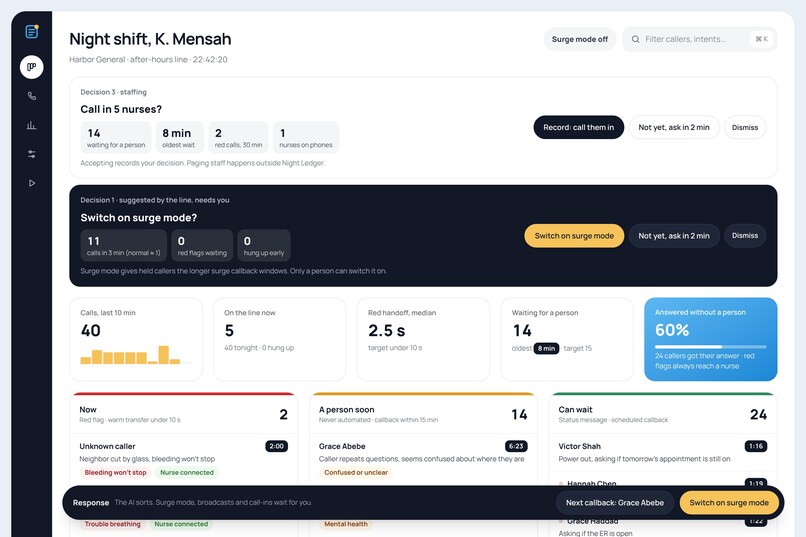The height and width of the screenshot is (537, 806).
Task: Click Not yet, ask in 2 min for surge mode
Action: 674,236
